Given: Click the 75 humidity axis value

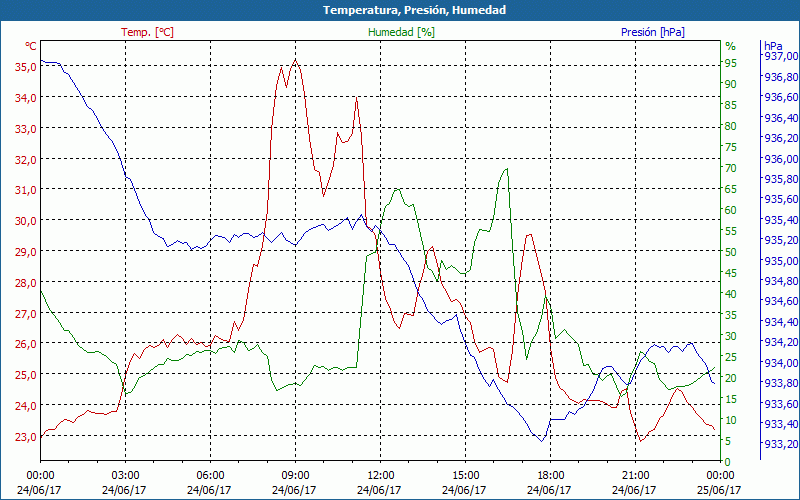Looking at the screenshot, I should point(731,147).
